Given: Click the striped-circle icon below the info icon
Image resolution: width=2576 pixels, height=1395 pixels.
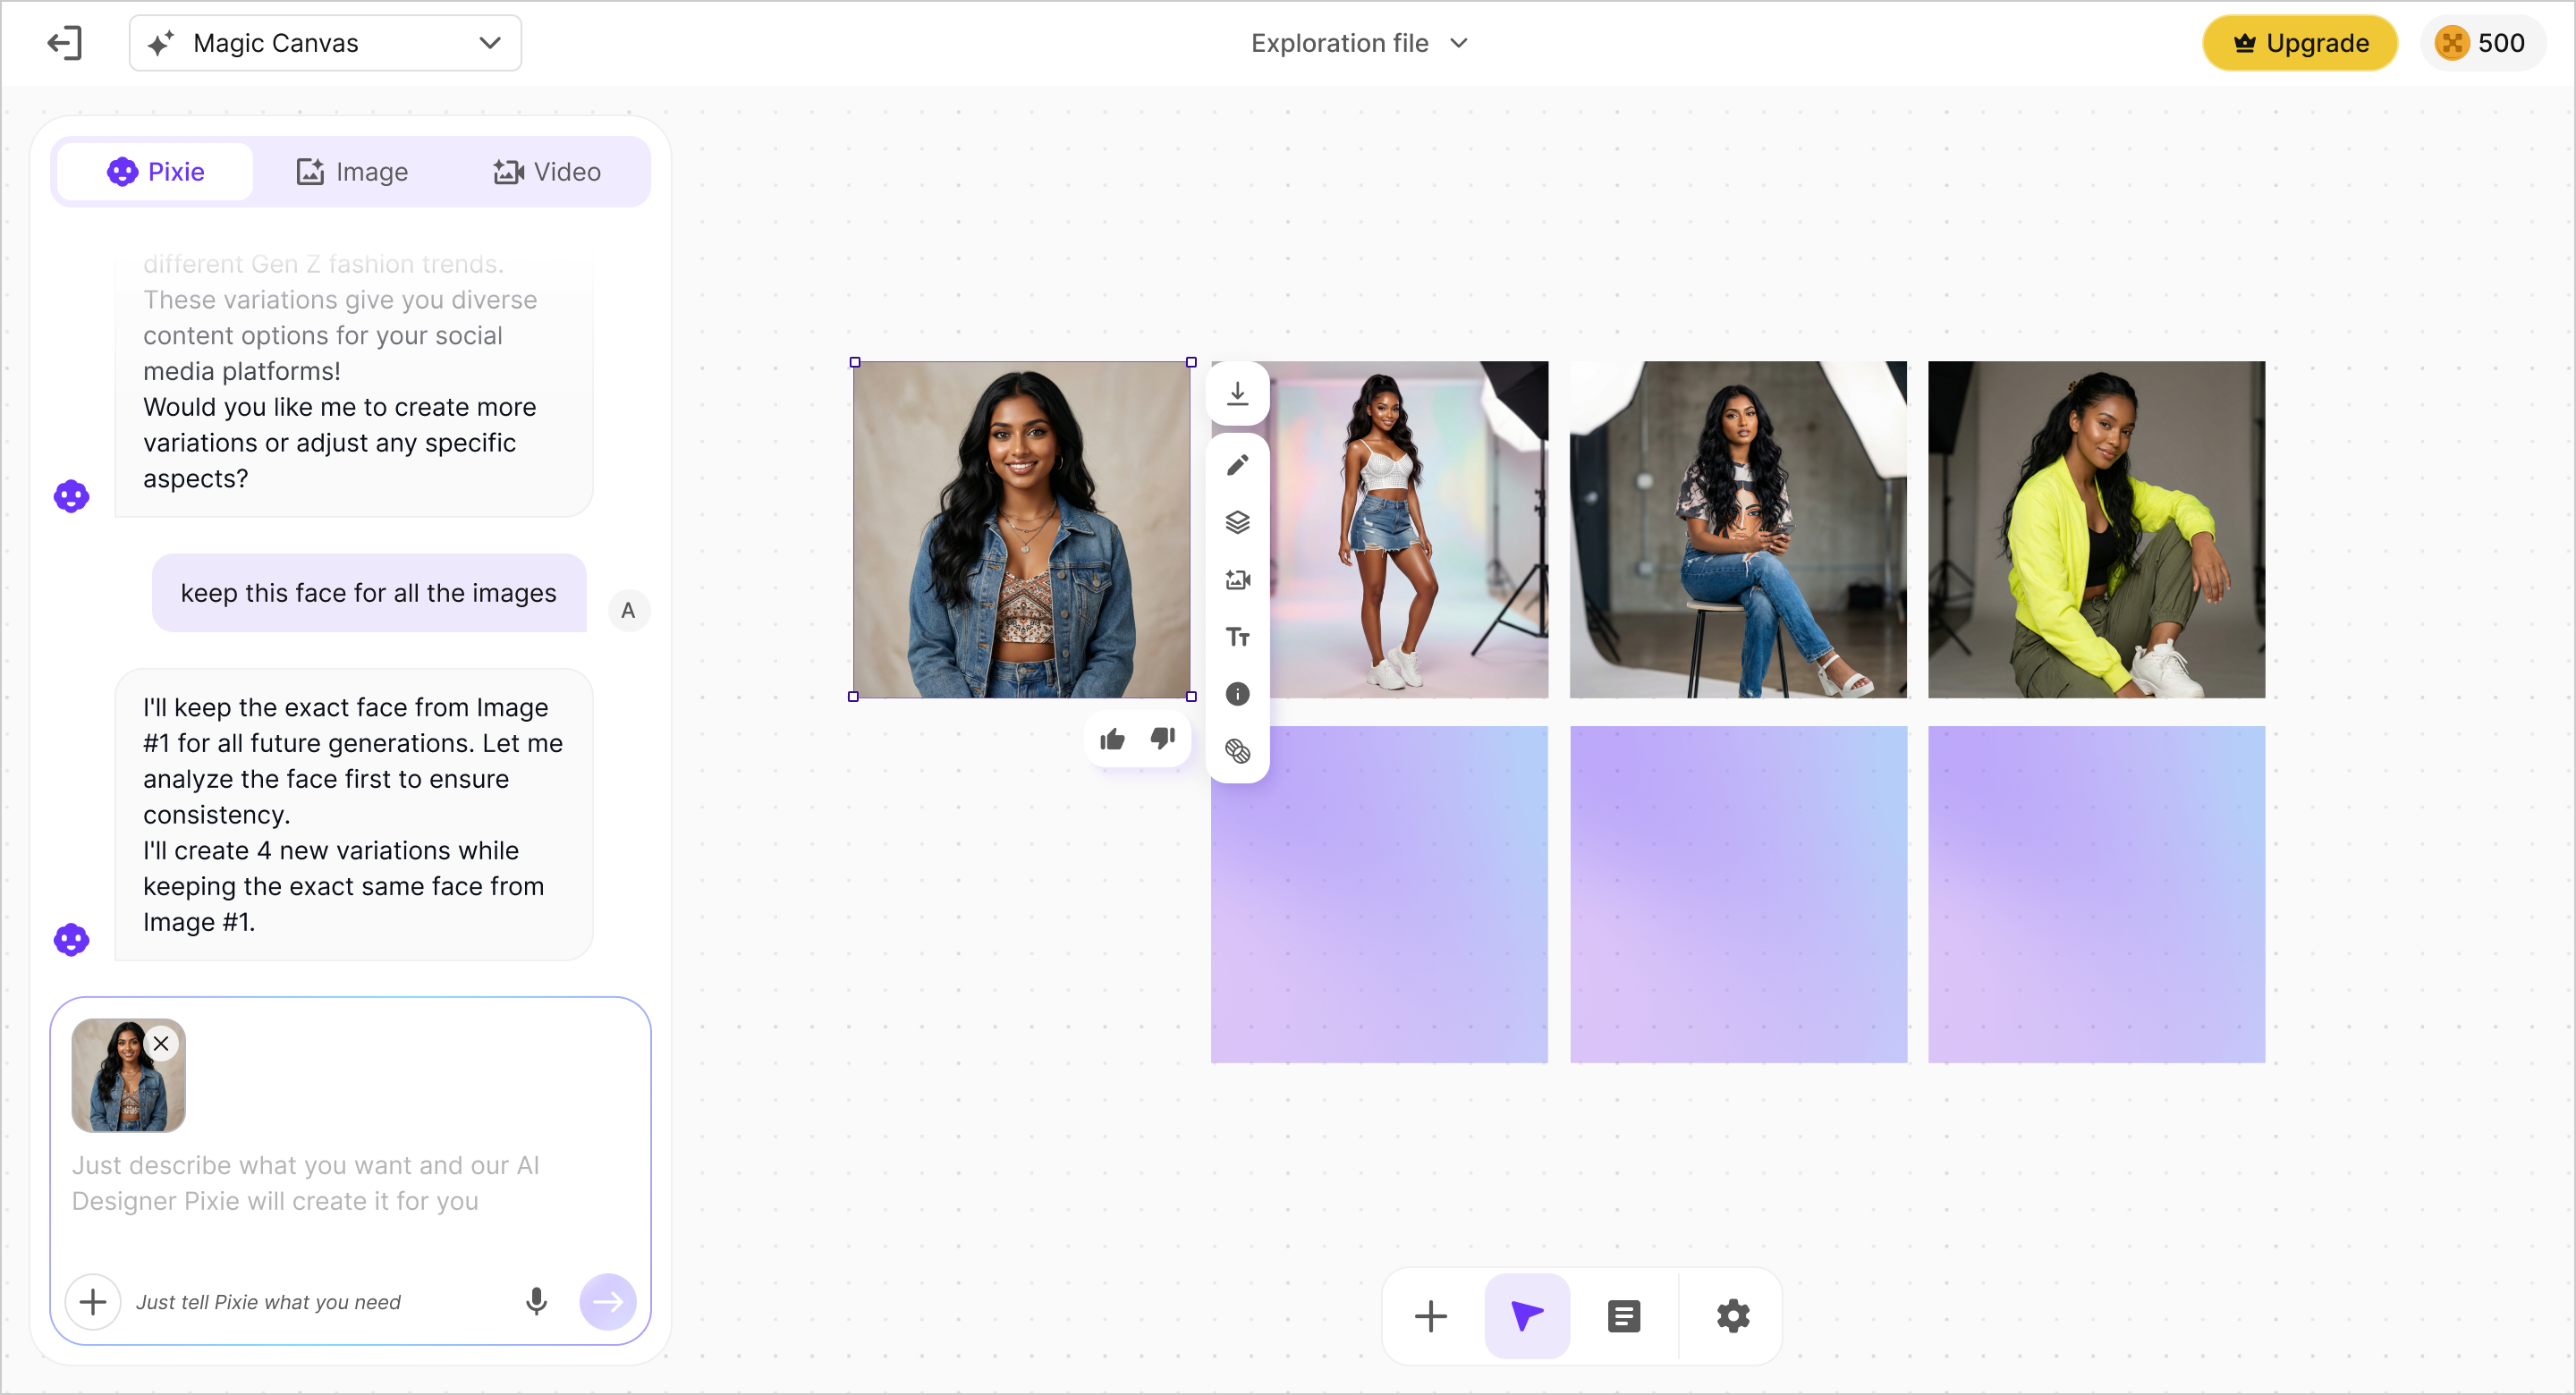Looking at the screenshot, I should (1238, 751).
